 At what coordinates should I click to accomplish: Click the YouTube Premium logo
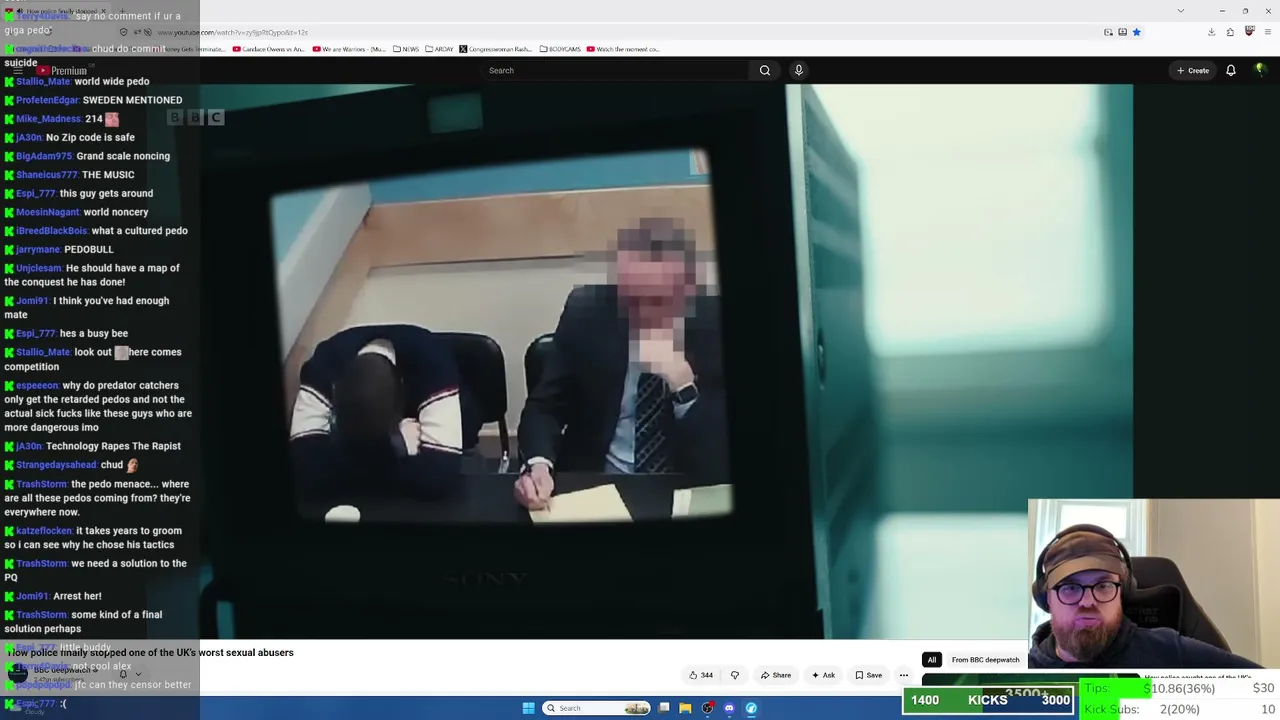pyautogui.click(x=62, y=71)
